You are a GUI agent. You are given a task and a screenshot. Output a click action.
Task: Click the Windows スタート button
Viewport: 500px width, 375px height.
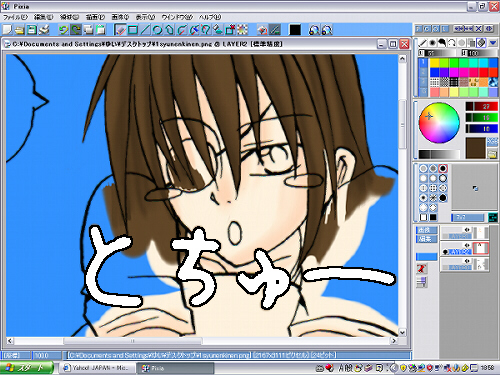[x=27, y=368]
